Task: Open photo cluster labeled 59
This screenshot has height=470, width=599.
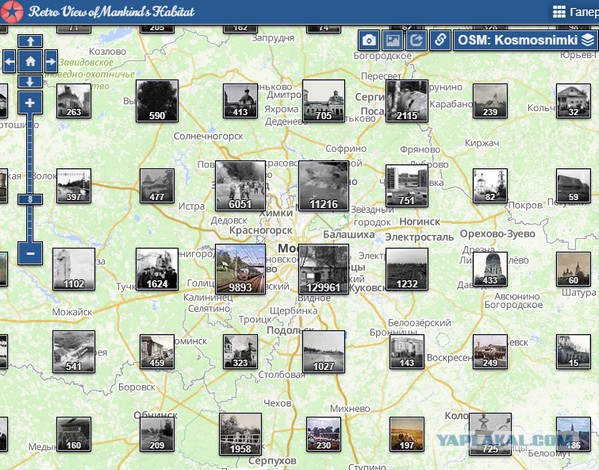Action: click(573, 186)
